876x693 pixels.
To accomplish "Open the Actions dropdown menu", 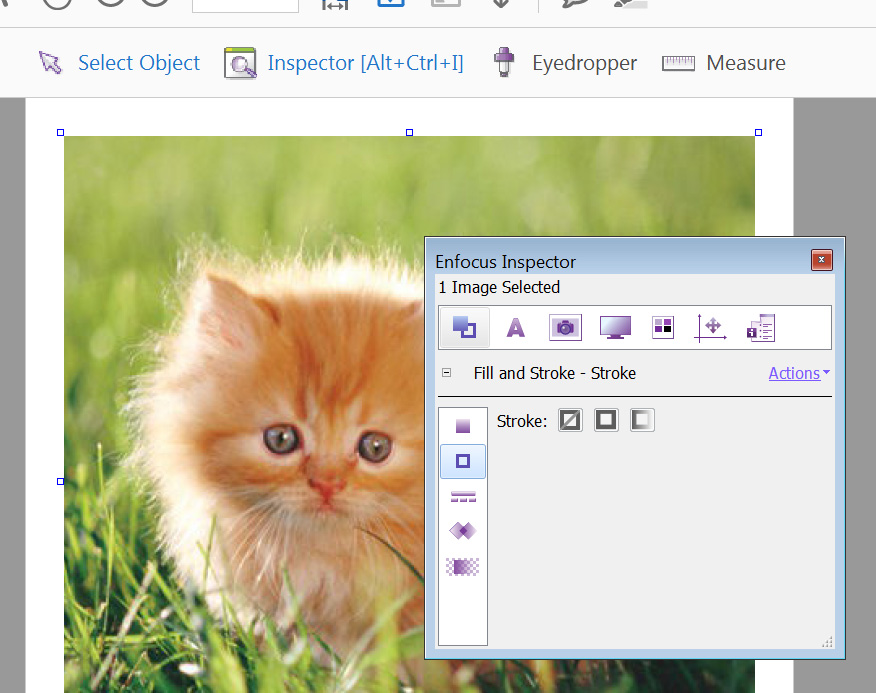I will pyautogui.click(x=799, y=373).
